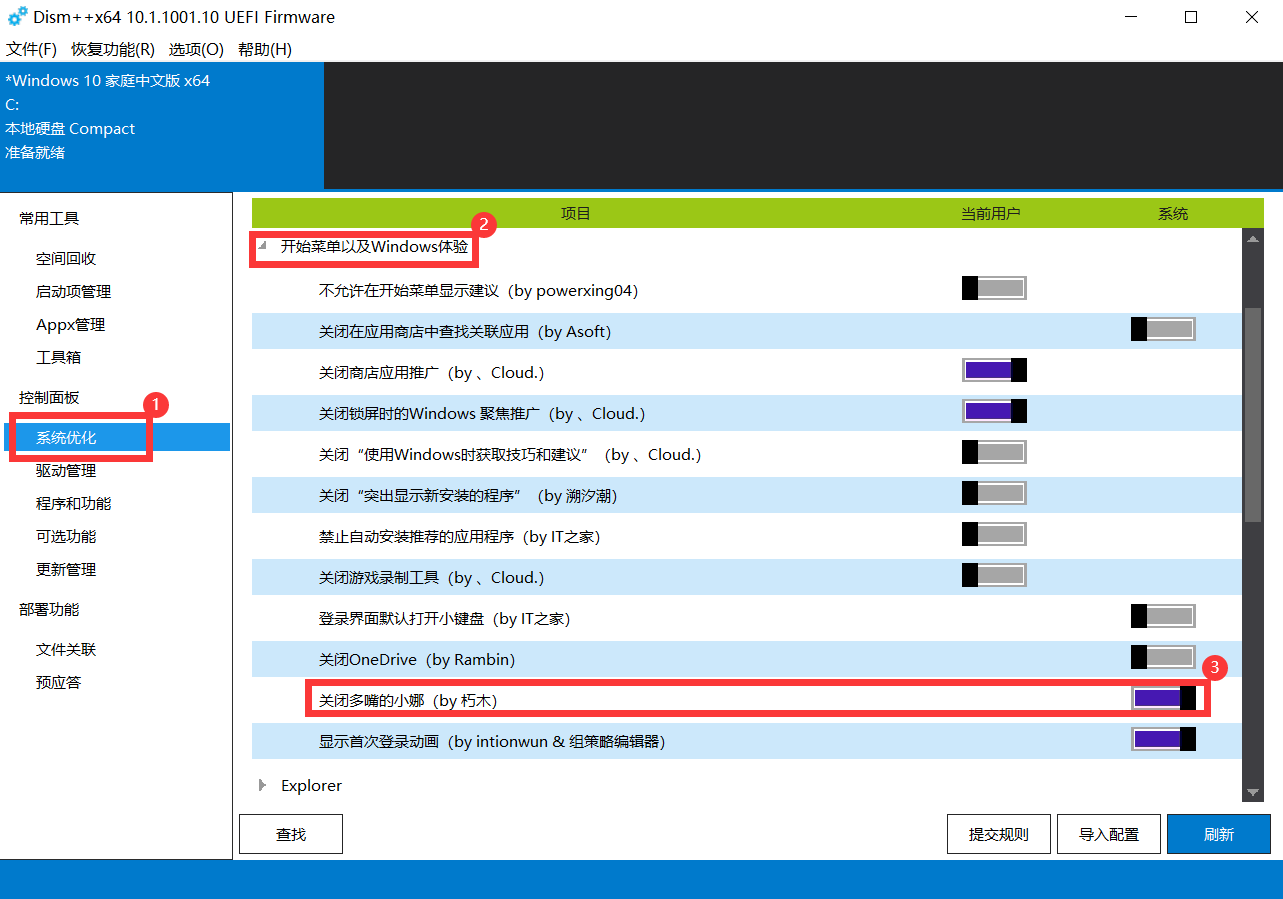Turn off 关闭多嘴的小娜 switch
This screenshot has height=899, width=1283.
(x=1163, y=698)
